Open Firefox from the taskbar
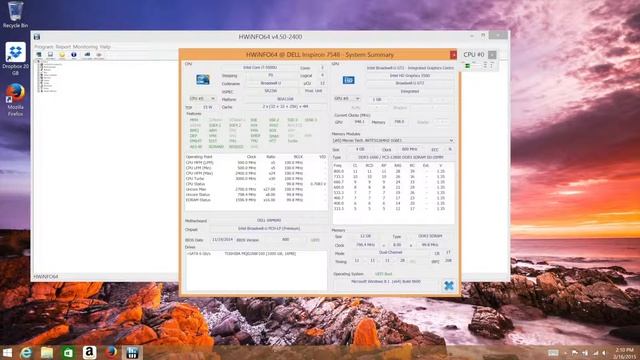This screenshot has height=360, width=640. click(111, 353)
